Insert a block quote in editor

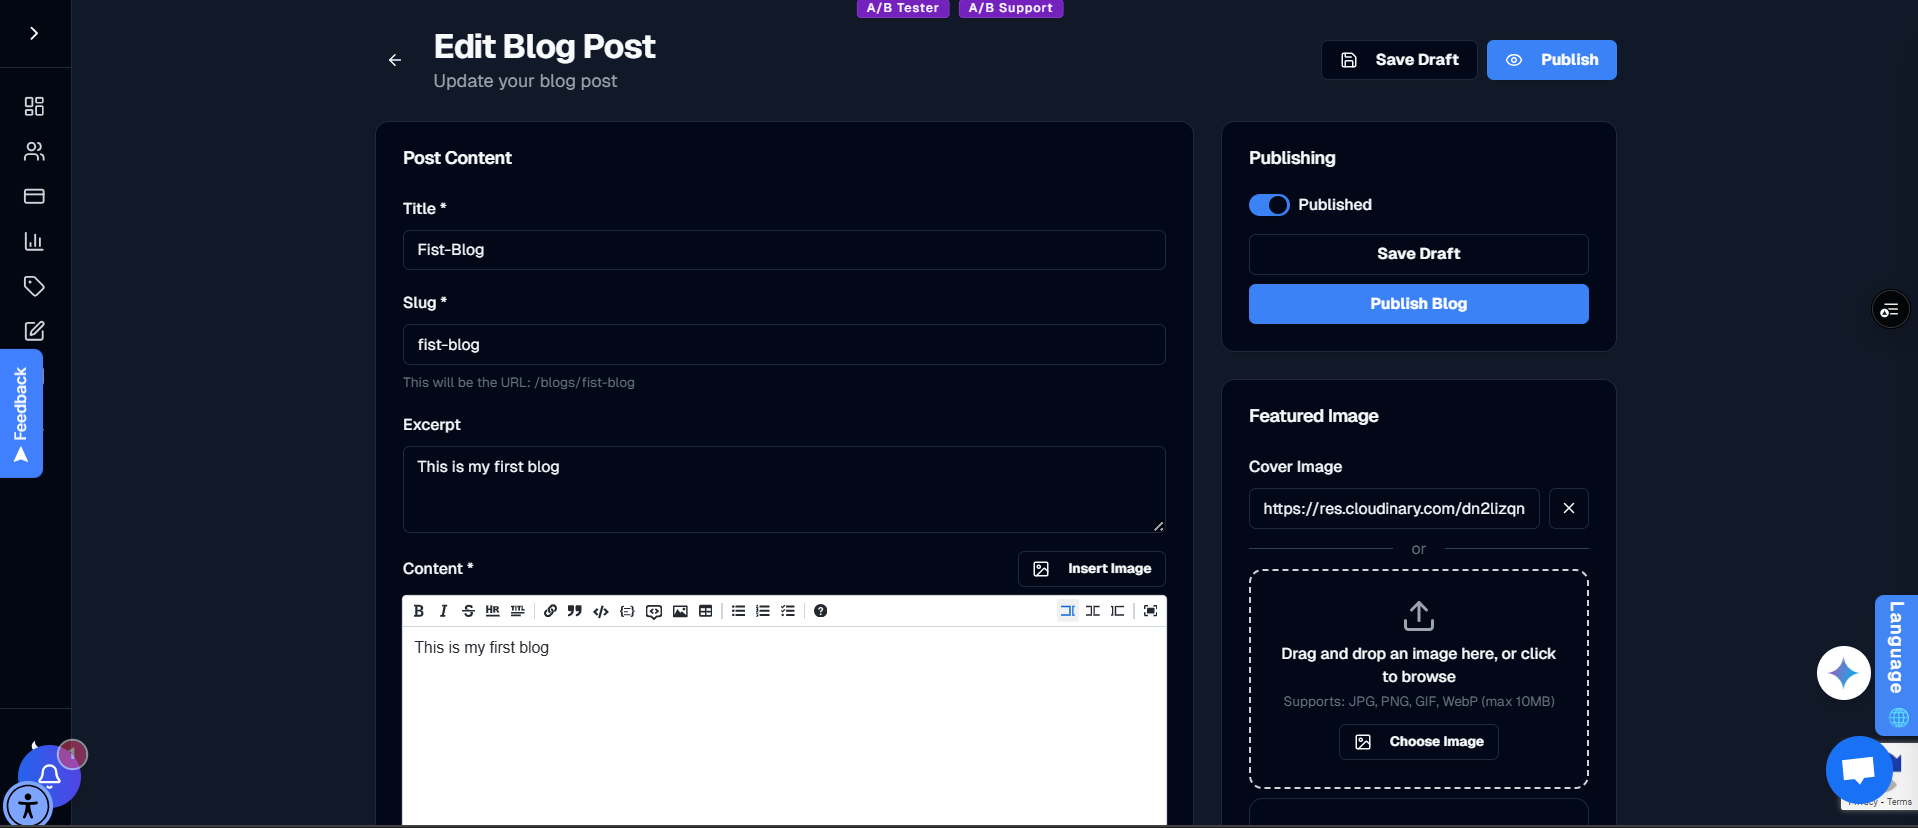coord(575,611)
